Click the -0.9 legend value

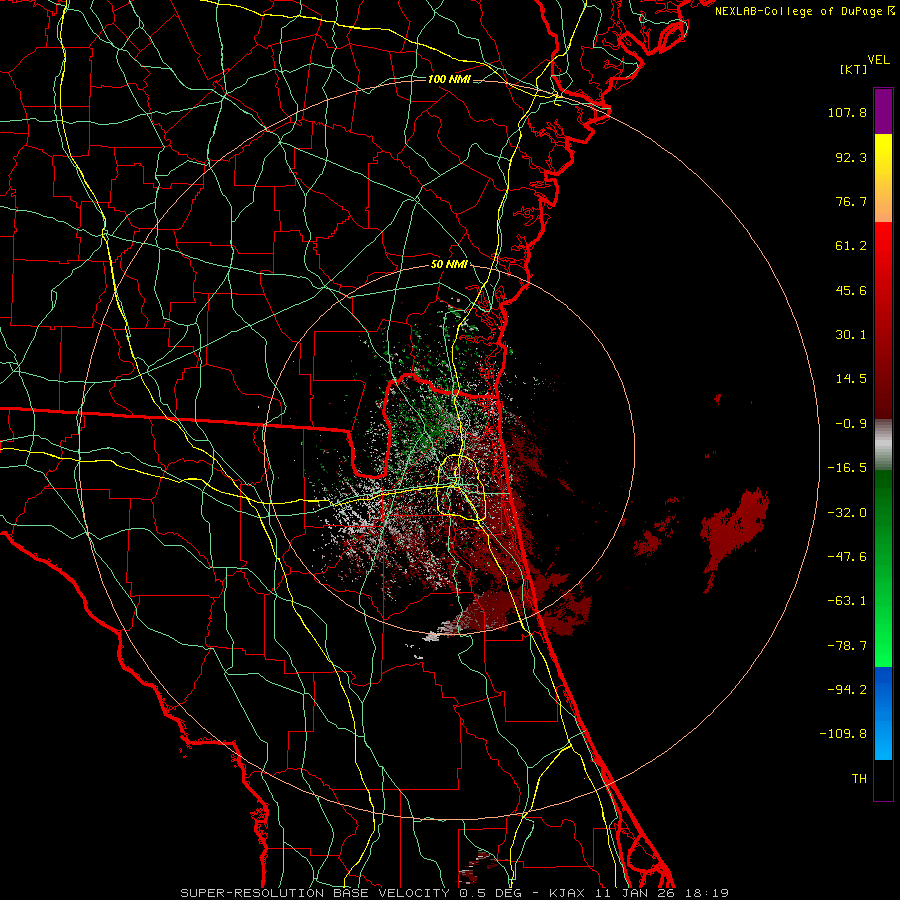(x=851, y=424)
